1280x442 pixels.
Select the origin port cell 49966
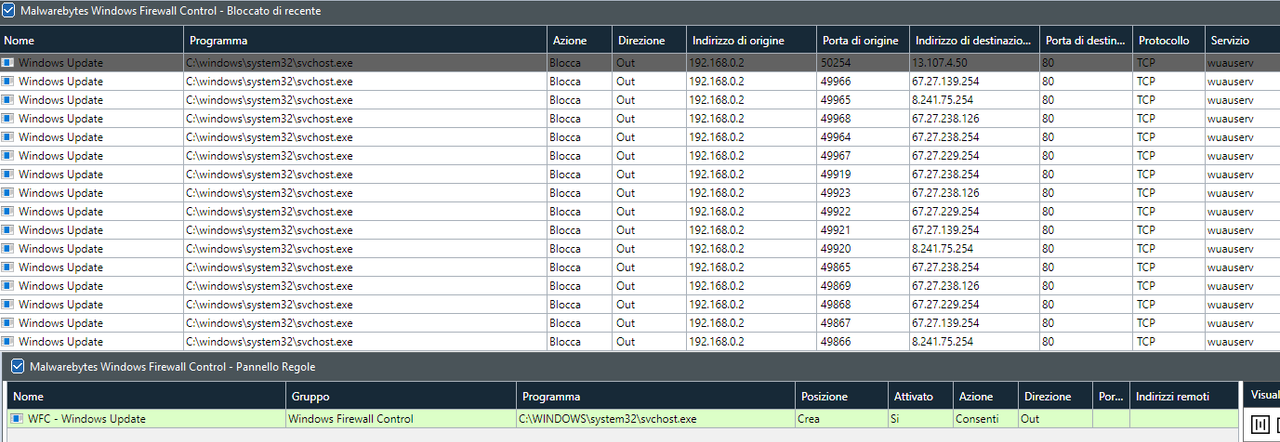pos(862,81)
